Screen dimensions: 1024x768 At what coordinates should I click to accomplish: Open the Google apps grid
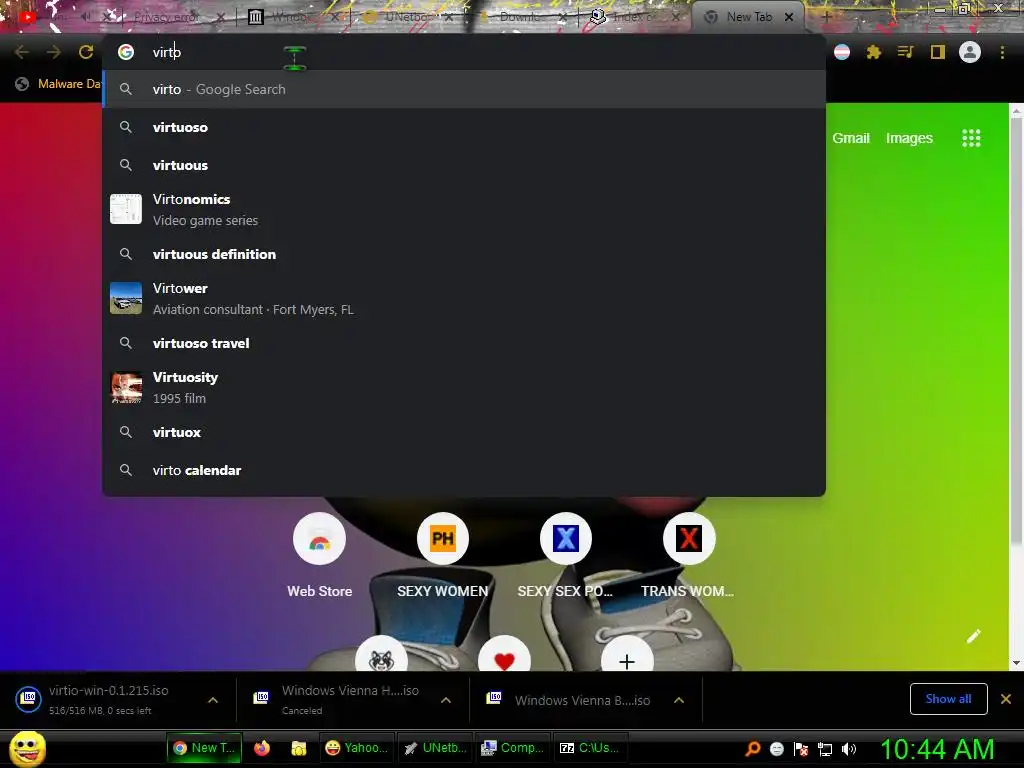(x=971, y=138)
